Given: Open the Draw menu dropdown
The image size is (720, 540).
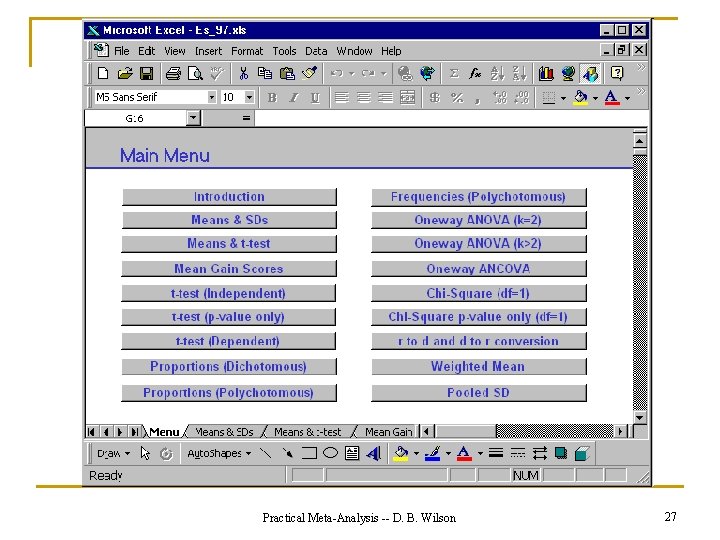Looking at the screenshot, I should coord(113,453).
